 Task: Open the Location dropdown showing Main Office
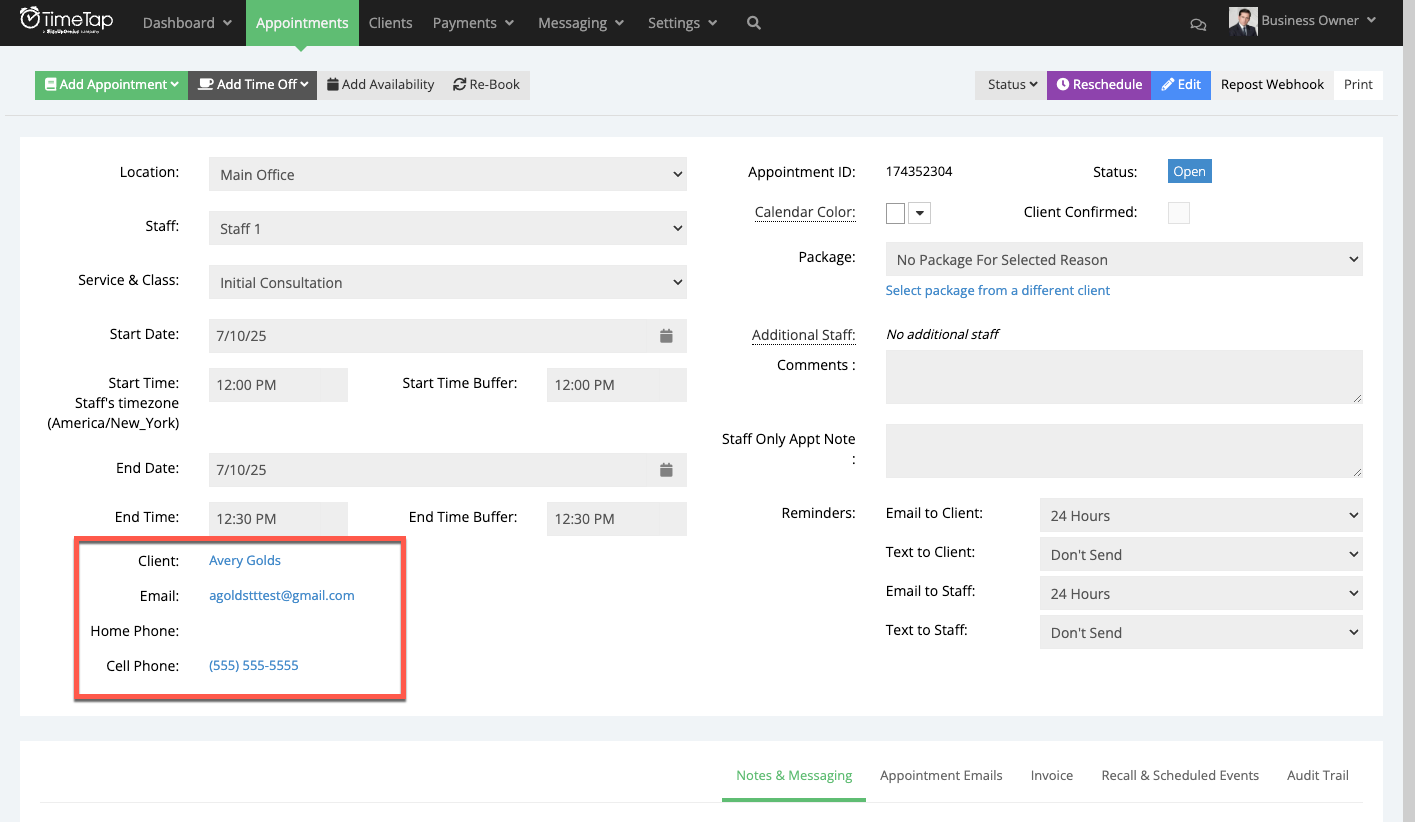[447, 173]
